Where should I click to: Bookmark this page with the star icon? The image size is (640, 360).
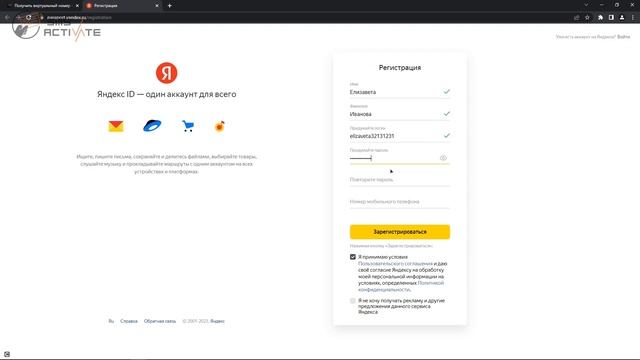click(587, 18)
